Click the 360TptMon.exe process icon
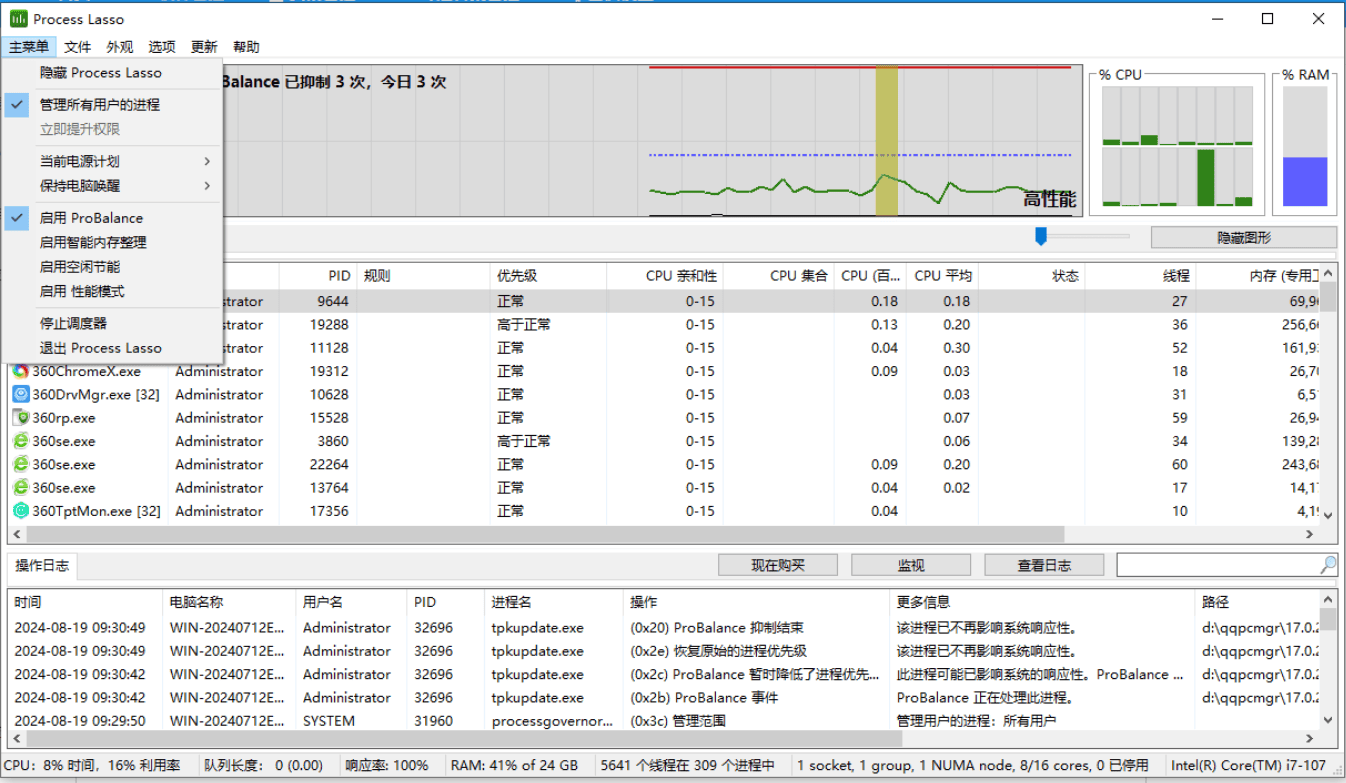Image resolution: width=1346 pixels, height=783 pixels. tap(21, 511)
